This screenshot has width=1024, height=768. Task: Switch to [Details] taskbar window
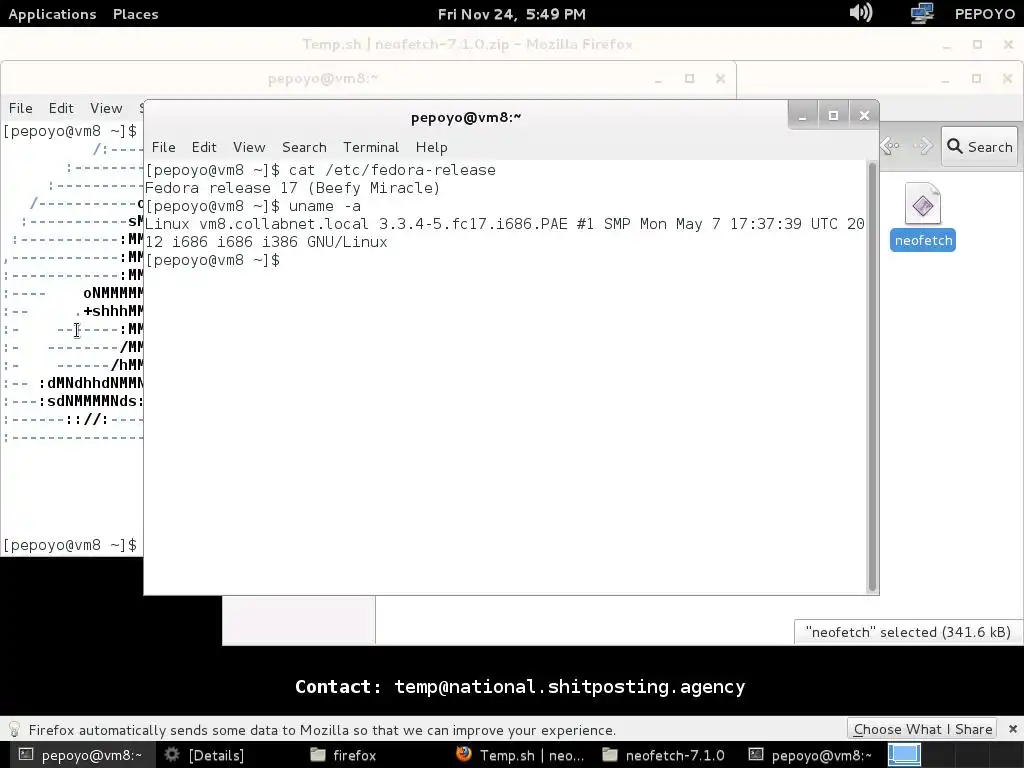coord(204,755)
